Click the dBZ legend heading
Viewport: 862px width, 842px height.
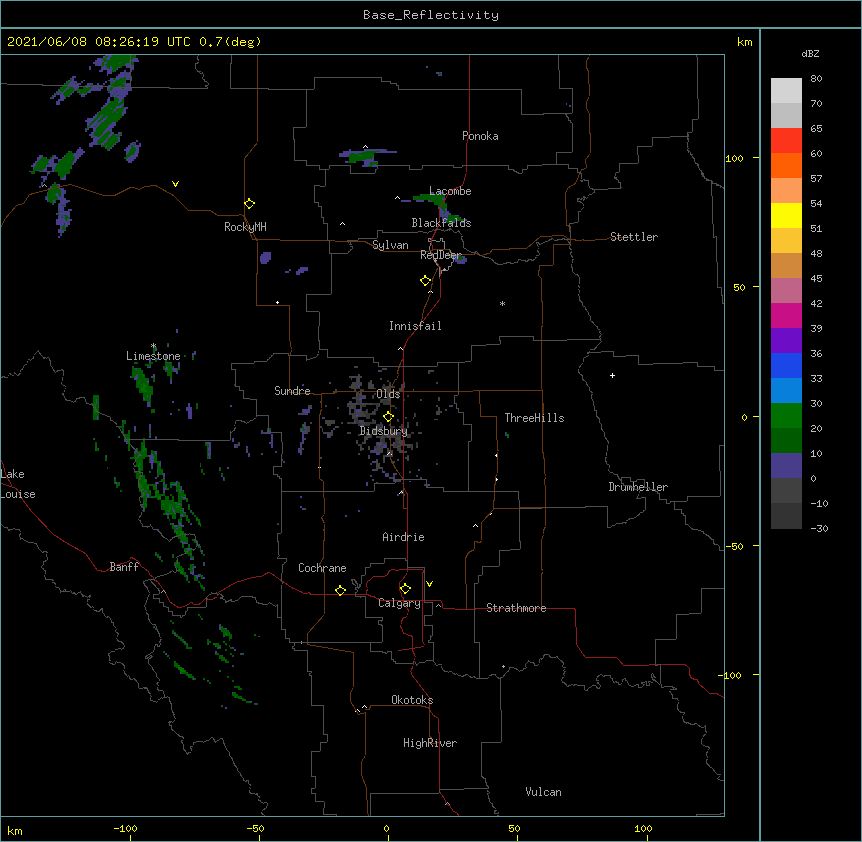tap(810, 53)
